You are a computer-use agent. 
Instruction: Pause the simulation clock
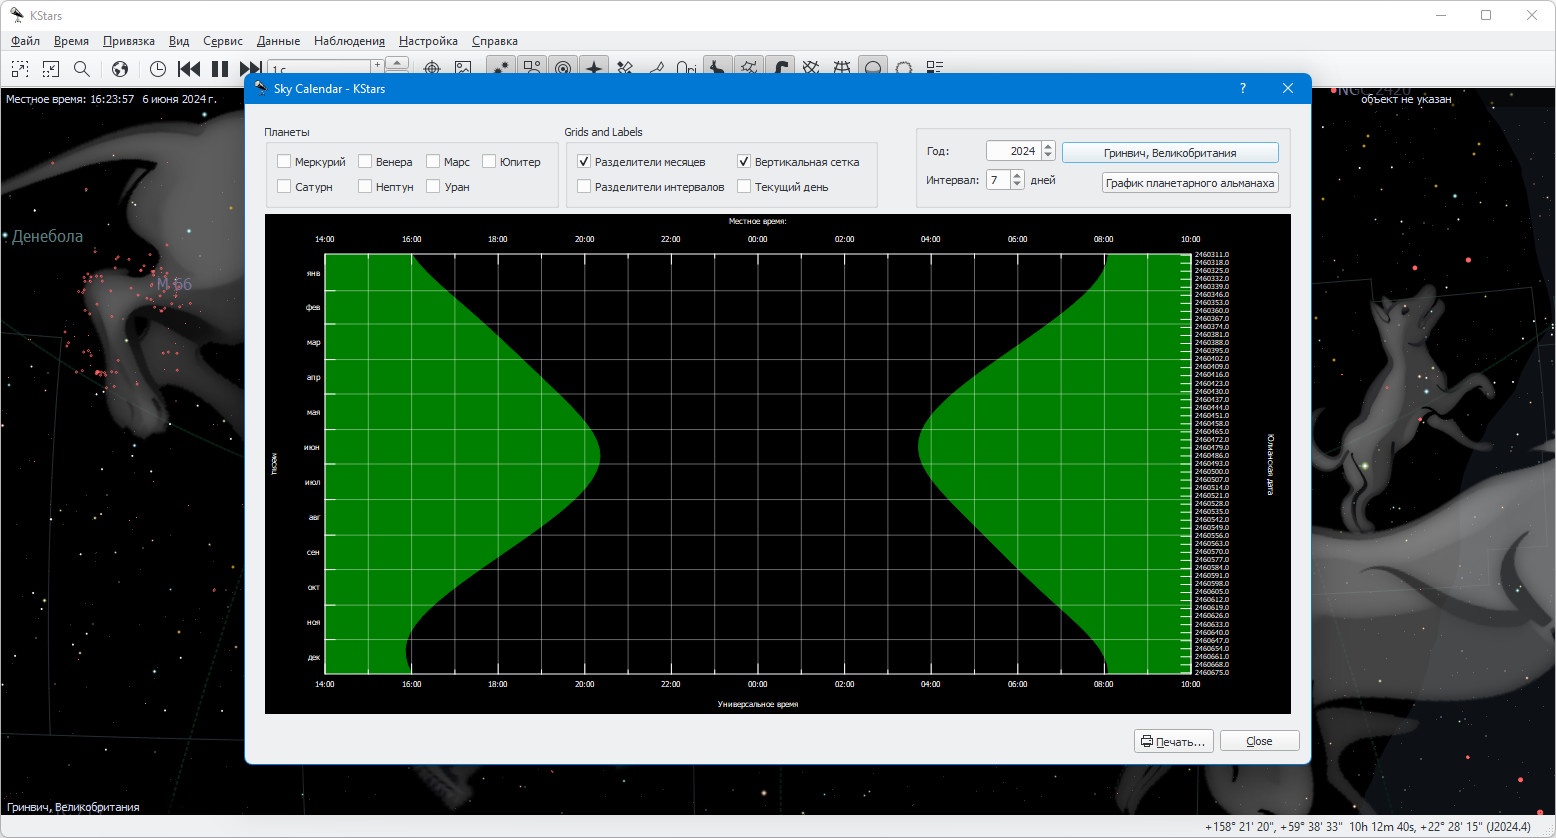(x=220, y=68)
